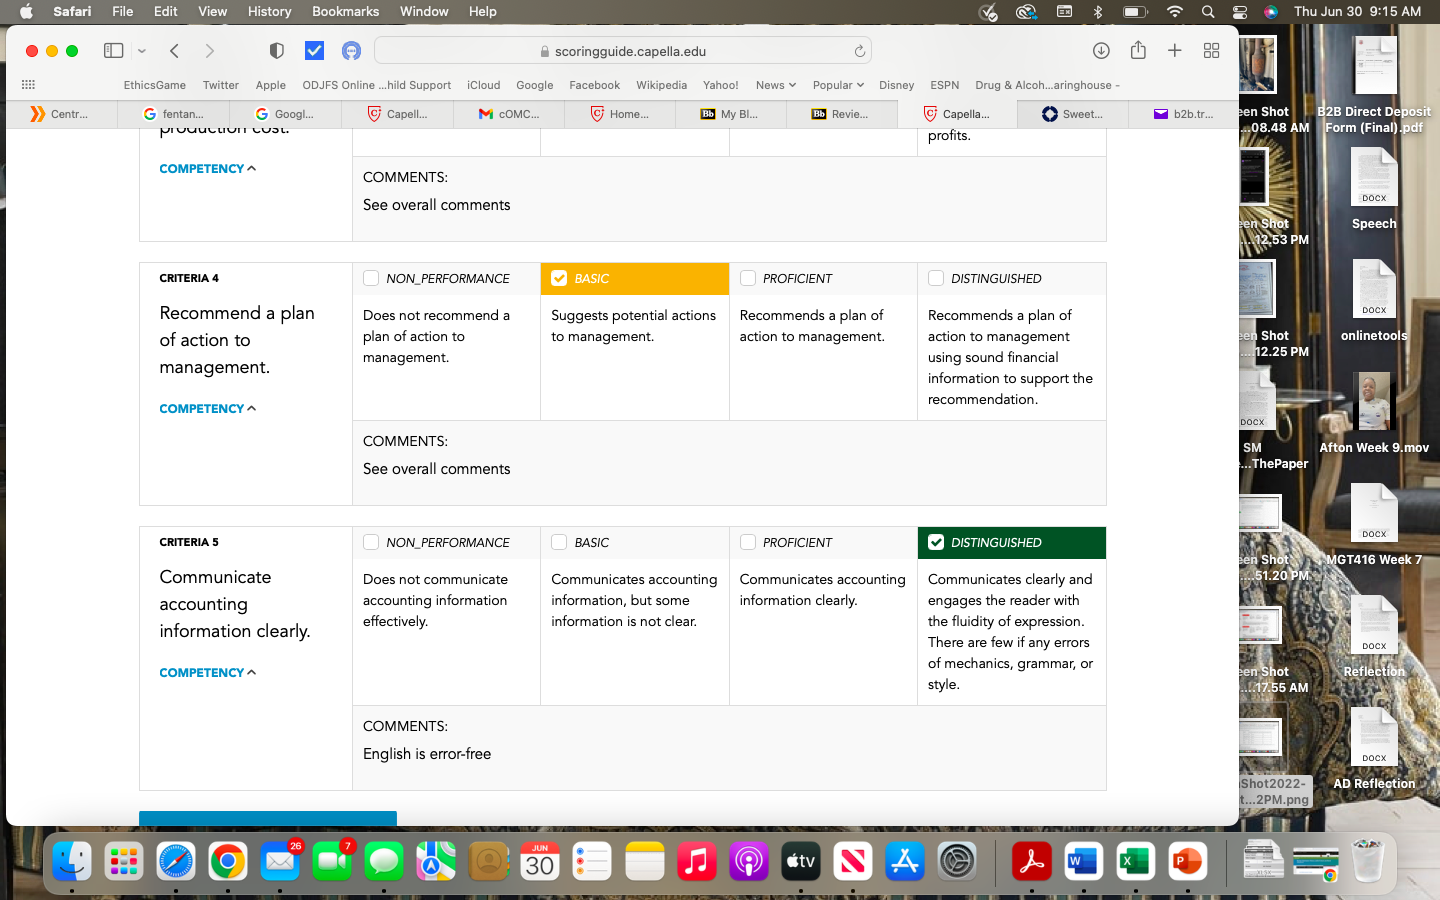1440x900 pixels.
Task: Open the History menu
Action: [x=269, y=12]
